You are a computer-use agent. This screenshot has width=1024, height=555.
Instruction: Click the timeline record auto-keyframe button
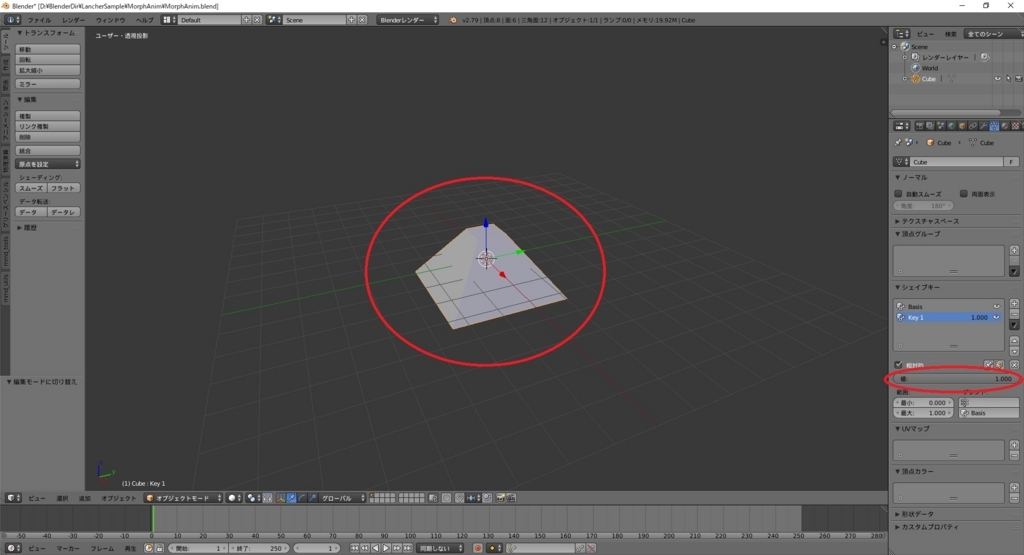[x=477, y=548]
